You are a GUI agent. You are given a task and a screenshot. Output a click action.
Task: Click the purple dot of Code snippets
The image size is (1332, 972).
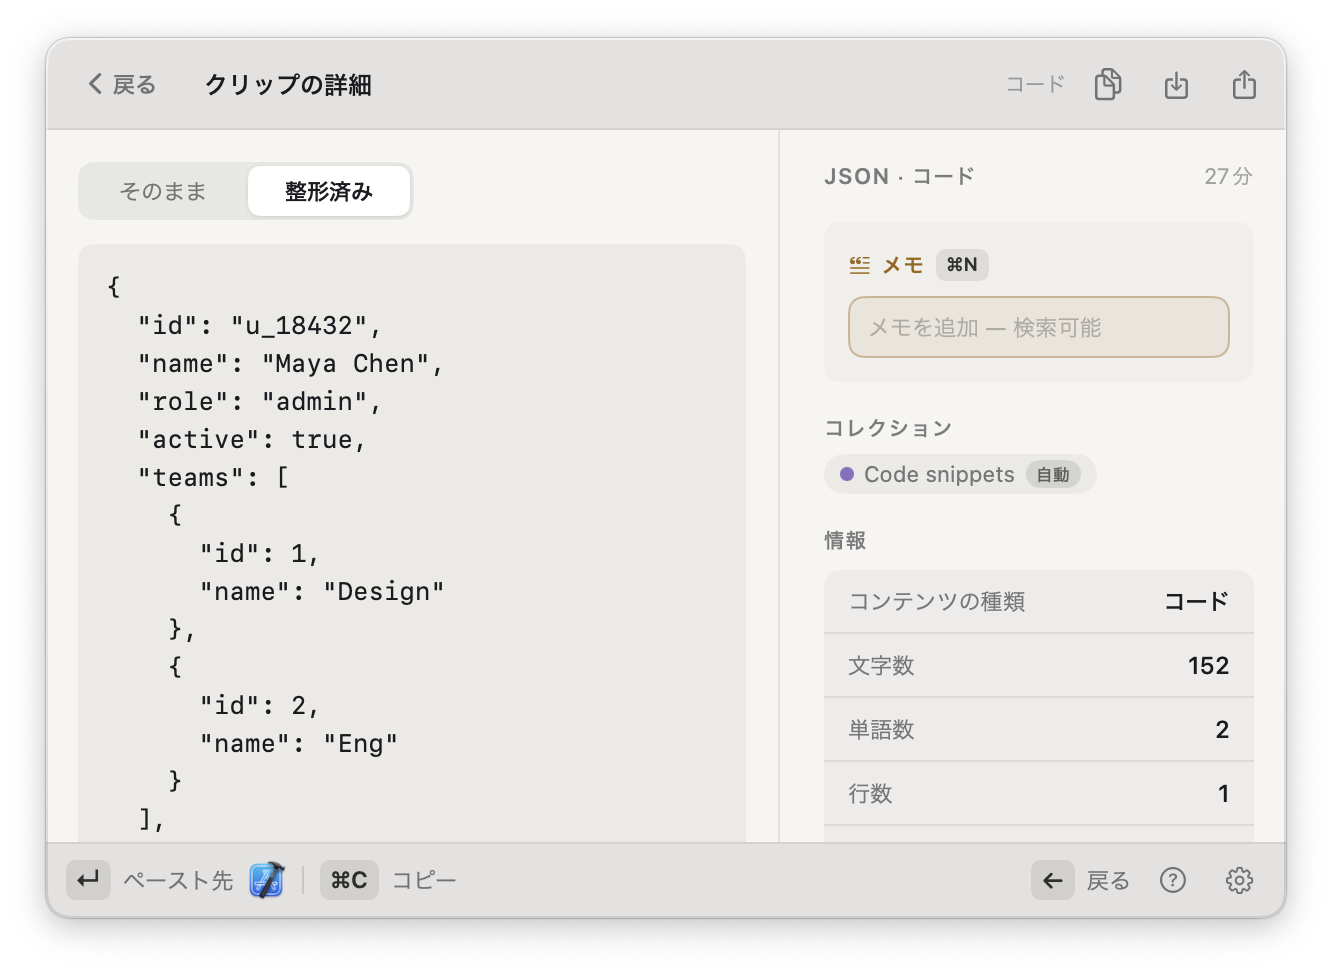[x=847, y=474]
